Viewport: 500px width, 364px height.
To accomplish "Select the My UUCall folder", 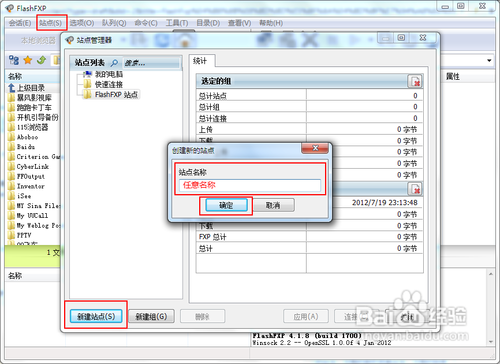I will tap(32, 215).
